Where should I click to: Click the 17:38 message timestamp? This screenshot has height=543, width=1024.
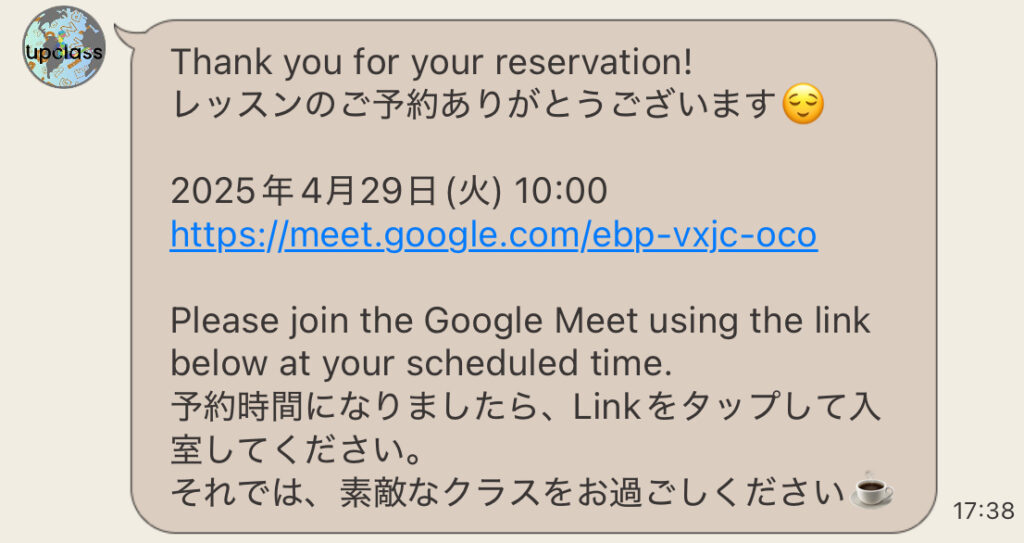pyautogui.click(x=983, y=511)
